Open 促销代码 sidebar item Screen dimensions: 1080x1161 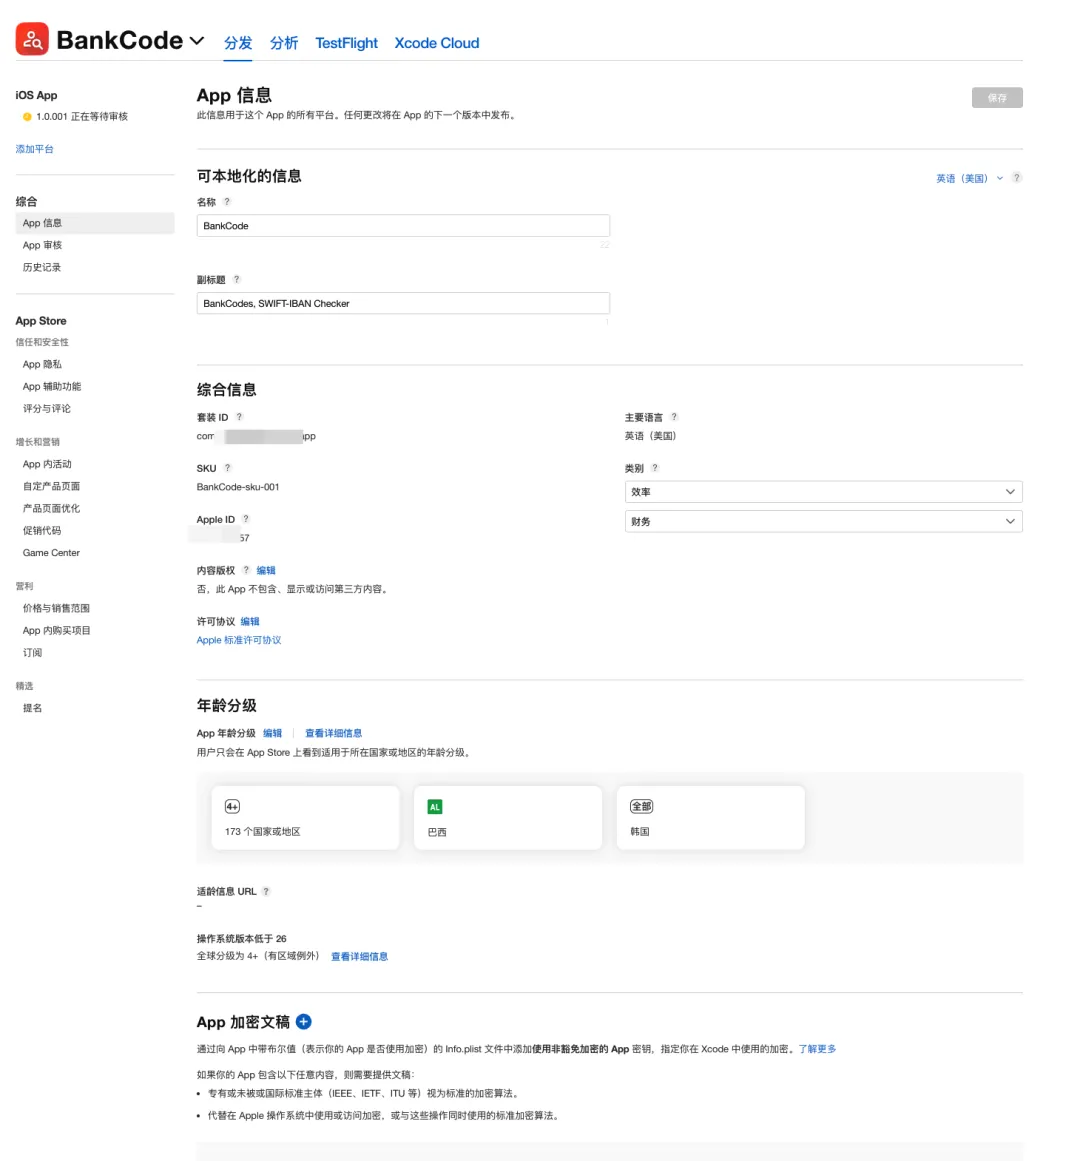(x=41, y=531)
